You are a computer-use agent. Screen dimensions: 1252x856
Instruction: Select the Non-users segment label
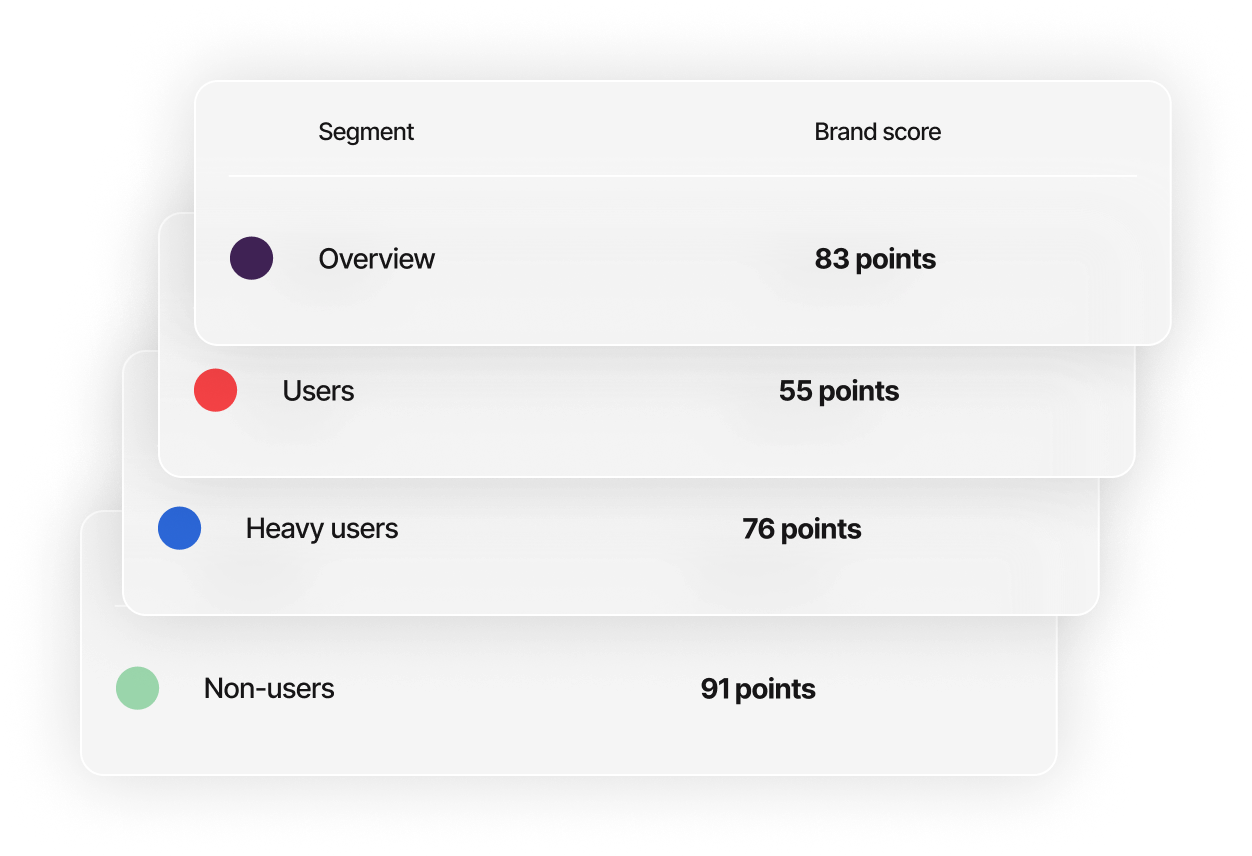(x=269, y=688)
